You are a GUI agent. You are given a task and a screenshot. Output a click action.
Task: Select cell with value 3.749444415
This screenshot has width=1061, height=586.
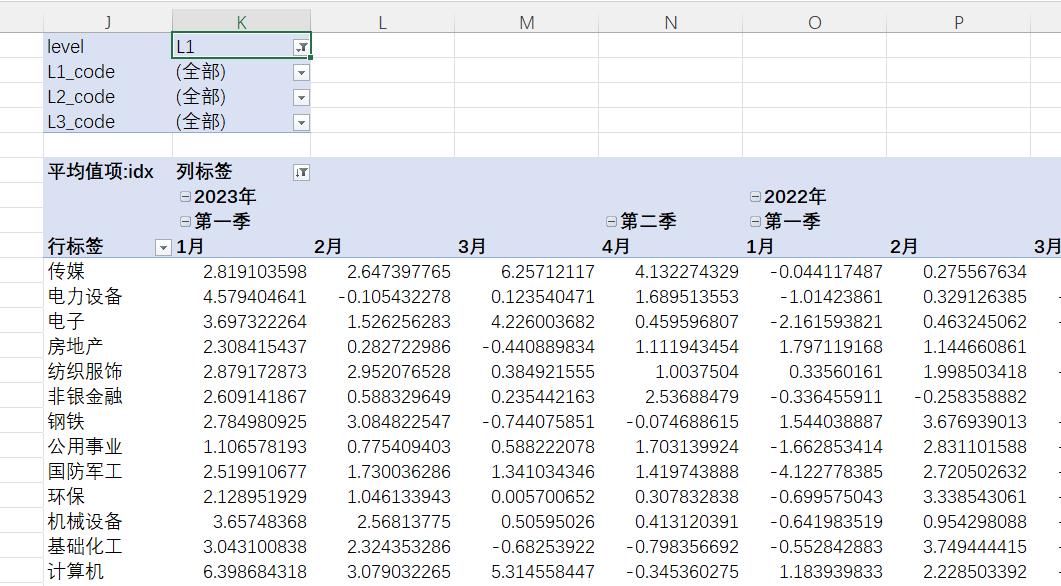pos(959,547)
